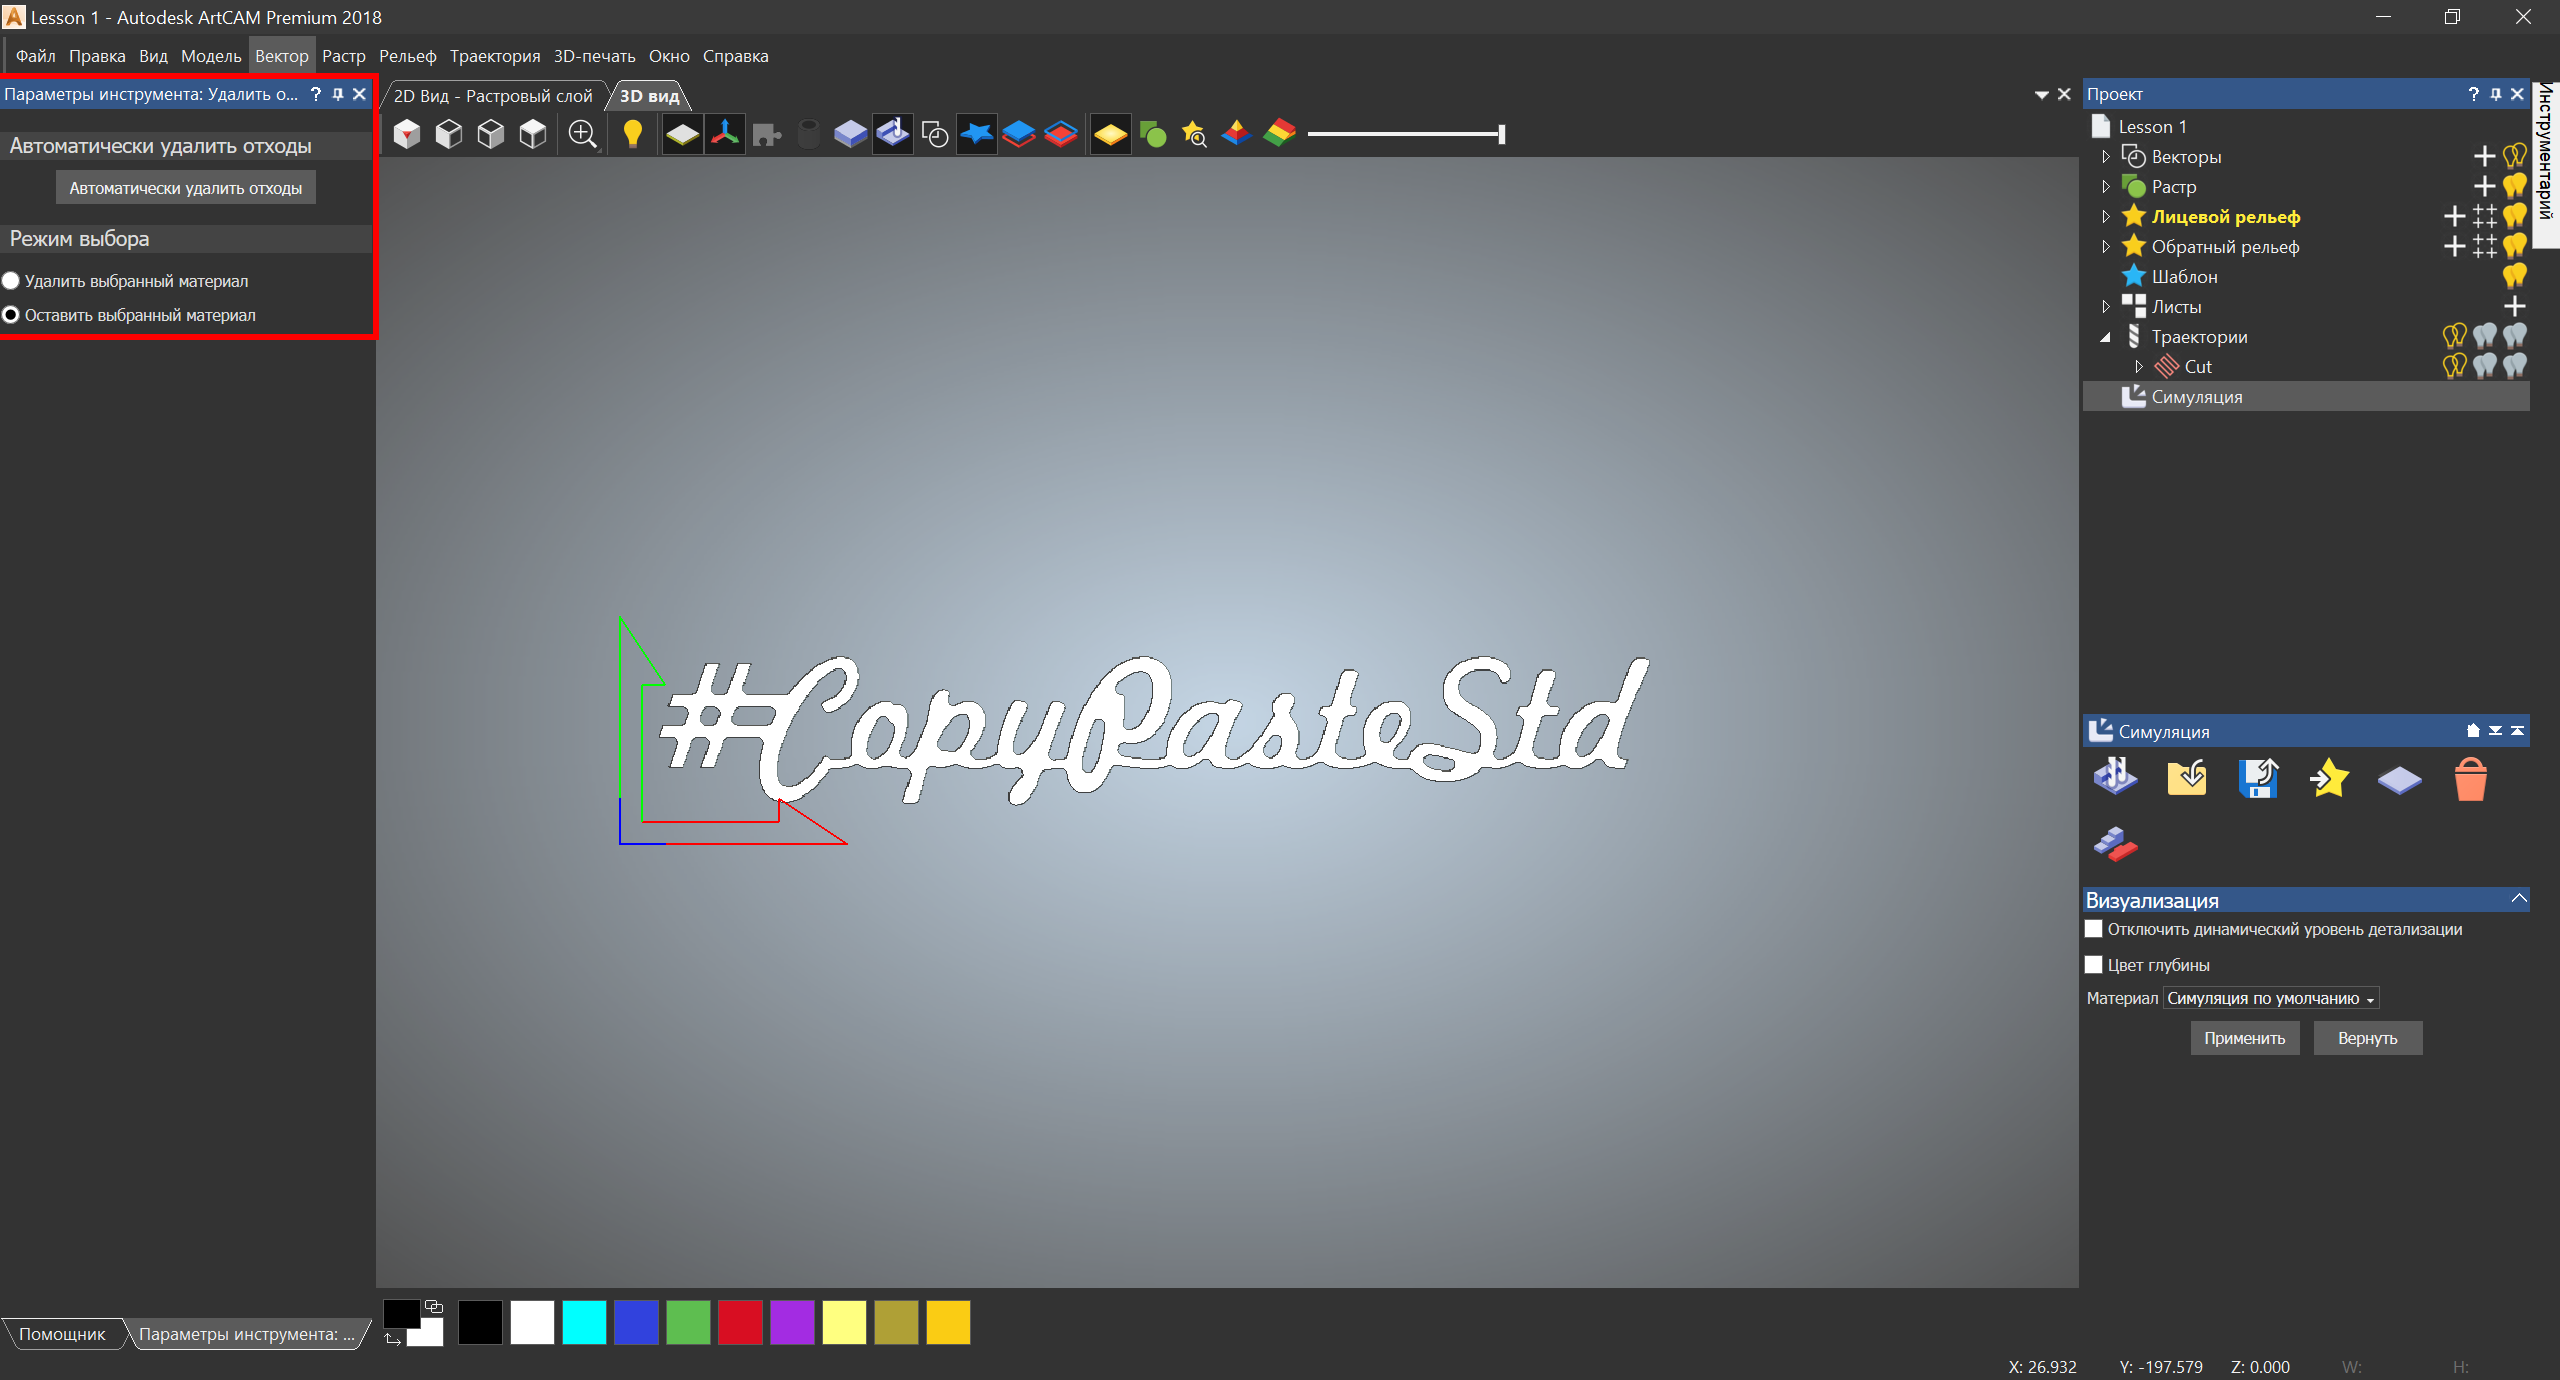Select the 'Cut' toolpath tree item

[2197, 367]
